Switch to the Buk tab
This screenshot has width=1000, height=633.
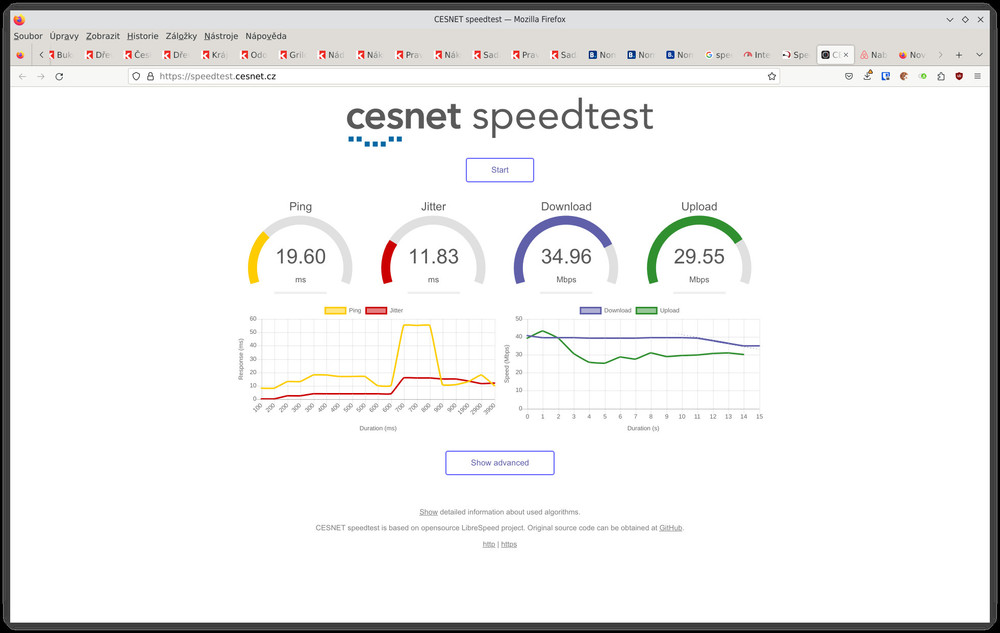(62, 55)
